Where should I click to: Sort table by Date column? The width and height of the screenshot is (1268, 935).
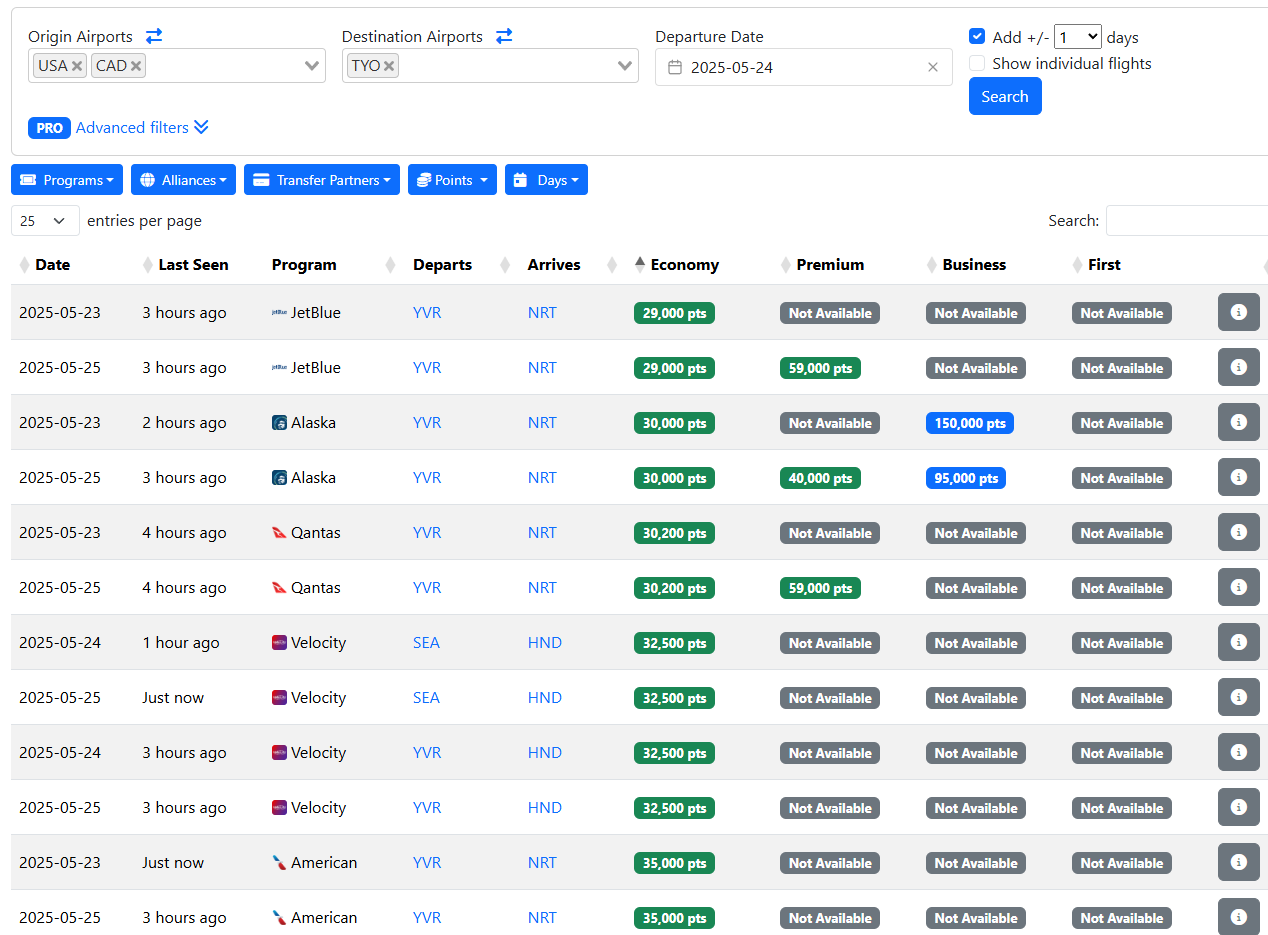click(52, 265)
